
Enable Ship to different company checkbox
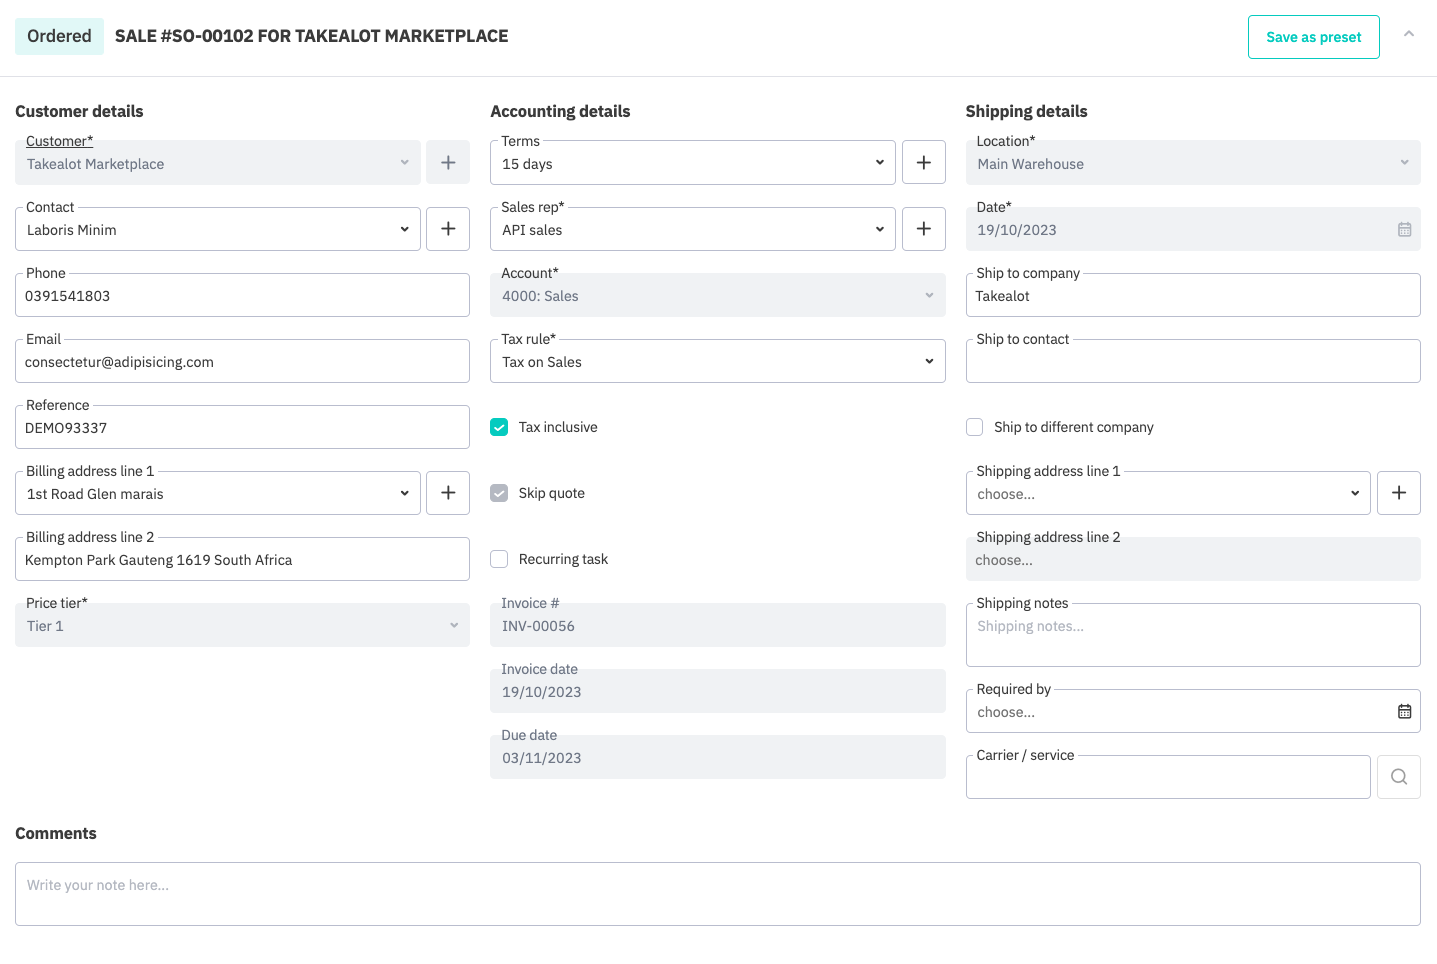pos(974,427)
